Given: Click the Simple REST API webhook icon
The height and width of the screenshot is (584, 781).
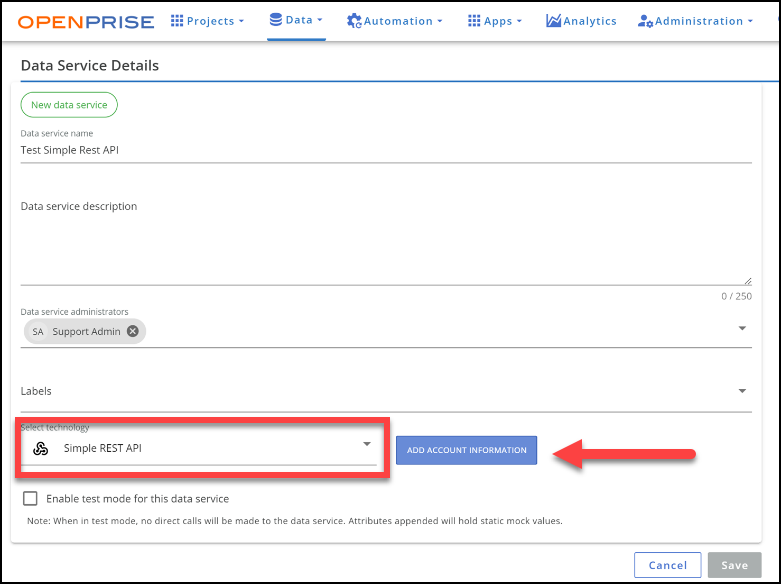Looking at the screenshot, I should click(x=40, y=448).
